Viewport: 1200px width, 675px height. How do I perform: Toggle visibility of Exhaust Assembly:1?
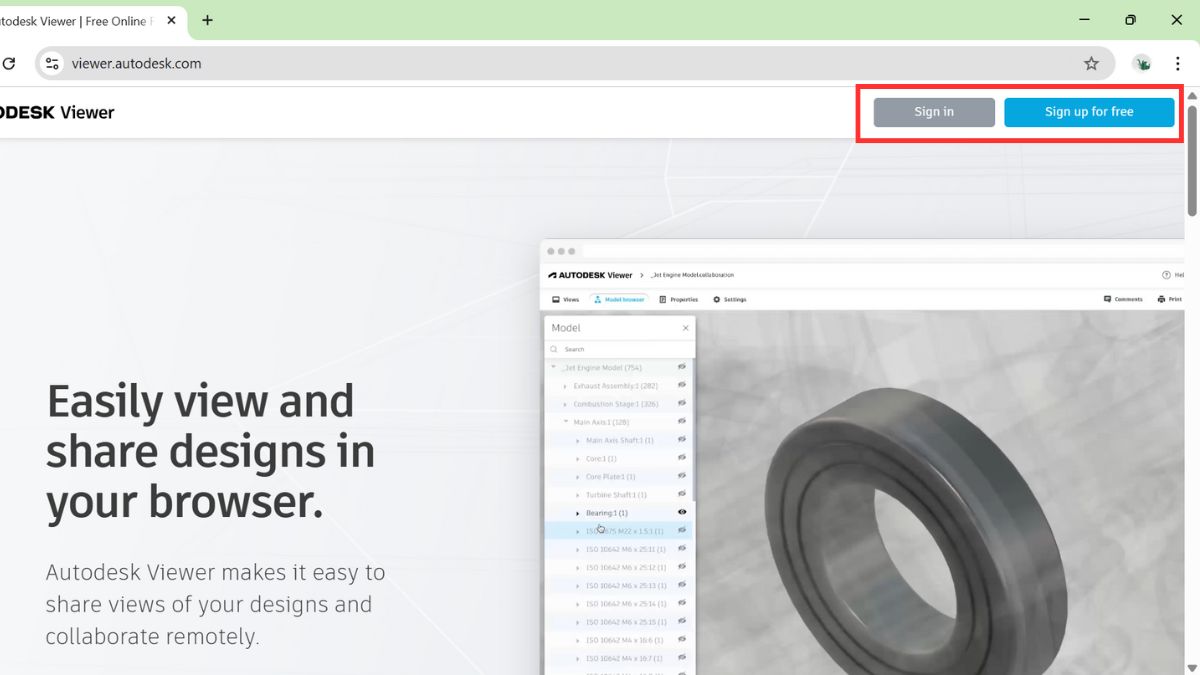pos(682,385)
